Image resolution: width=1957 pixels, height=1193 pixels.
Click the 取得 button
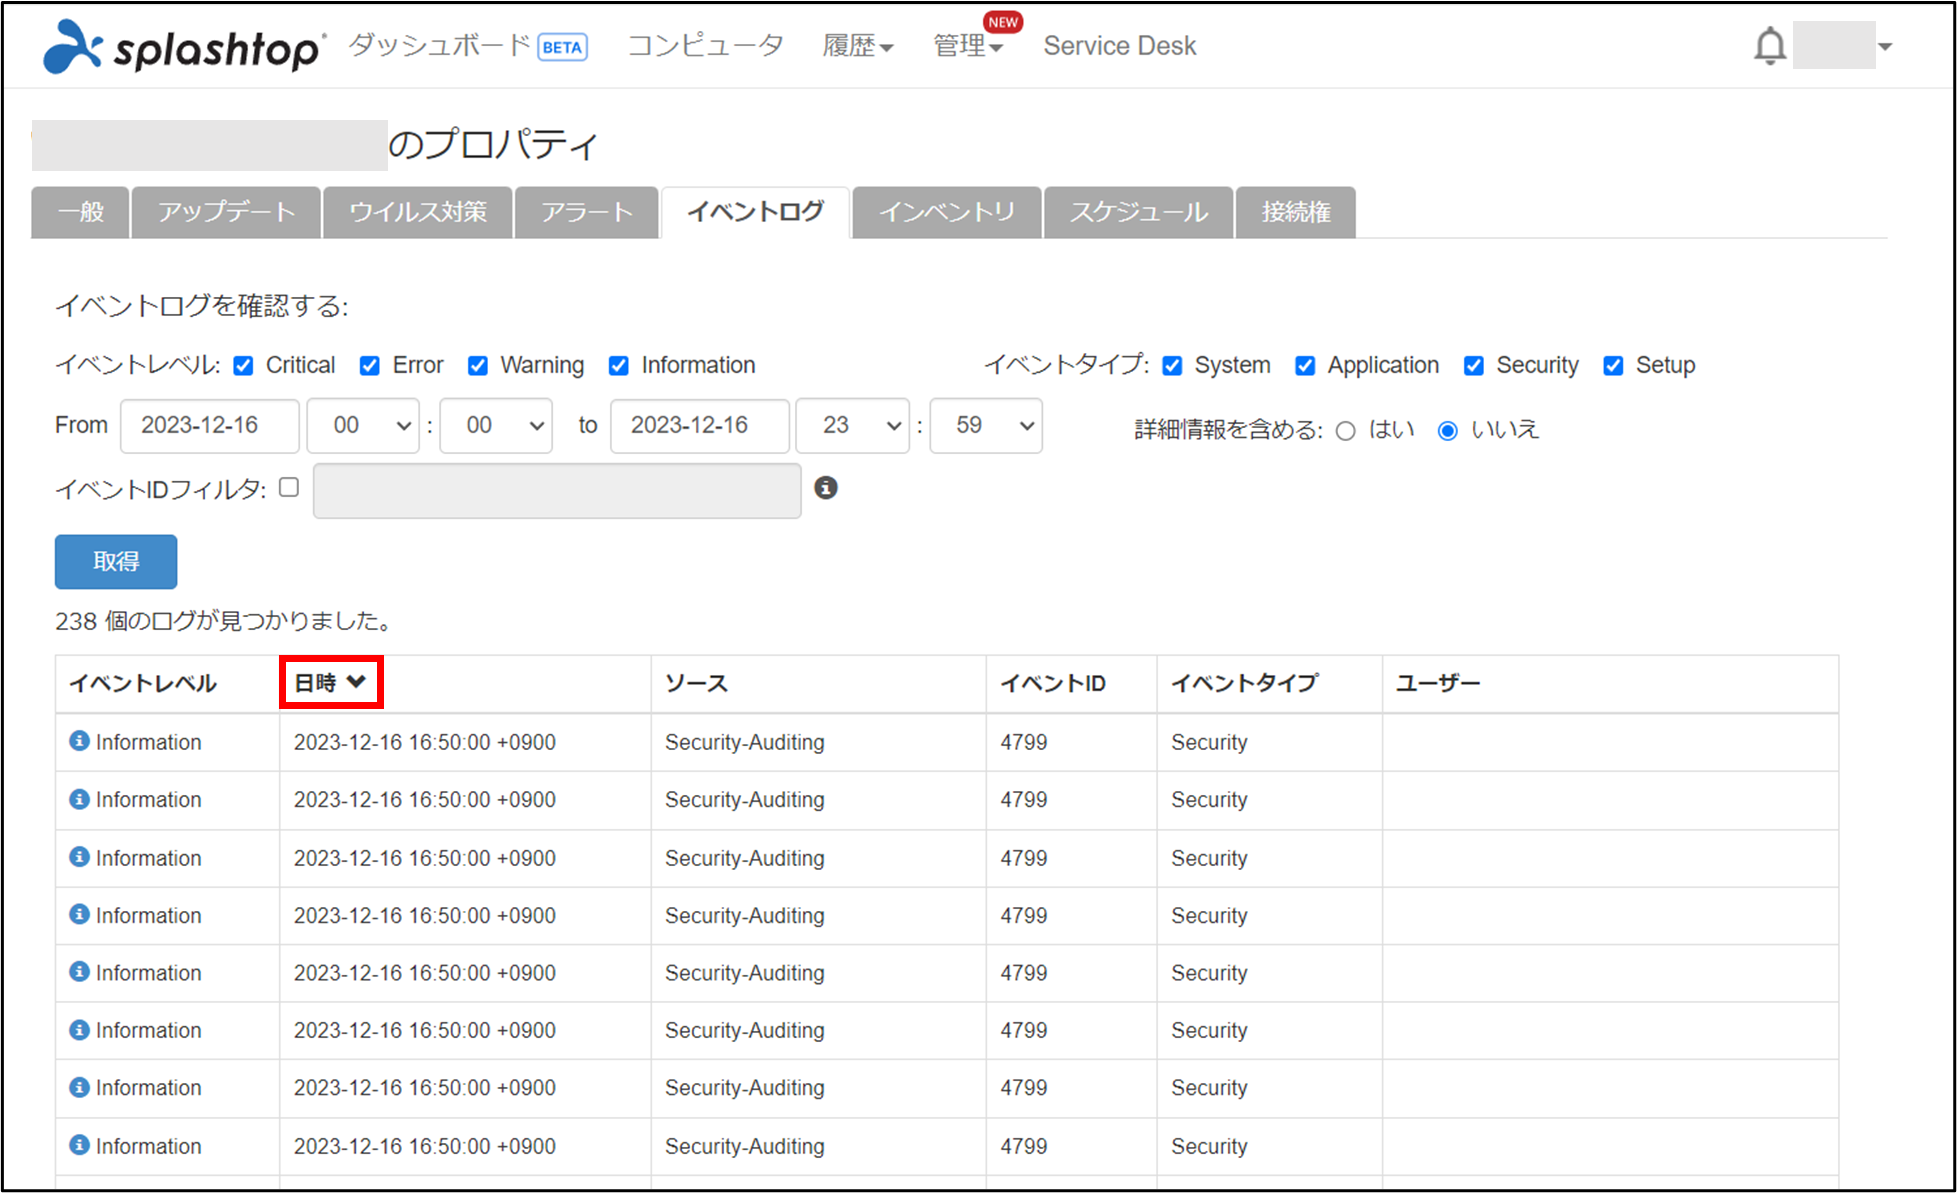click(x=116, y=562)
